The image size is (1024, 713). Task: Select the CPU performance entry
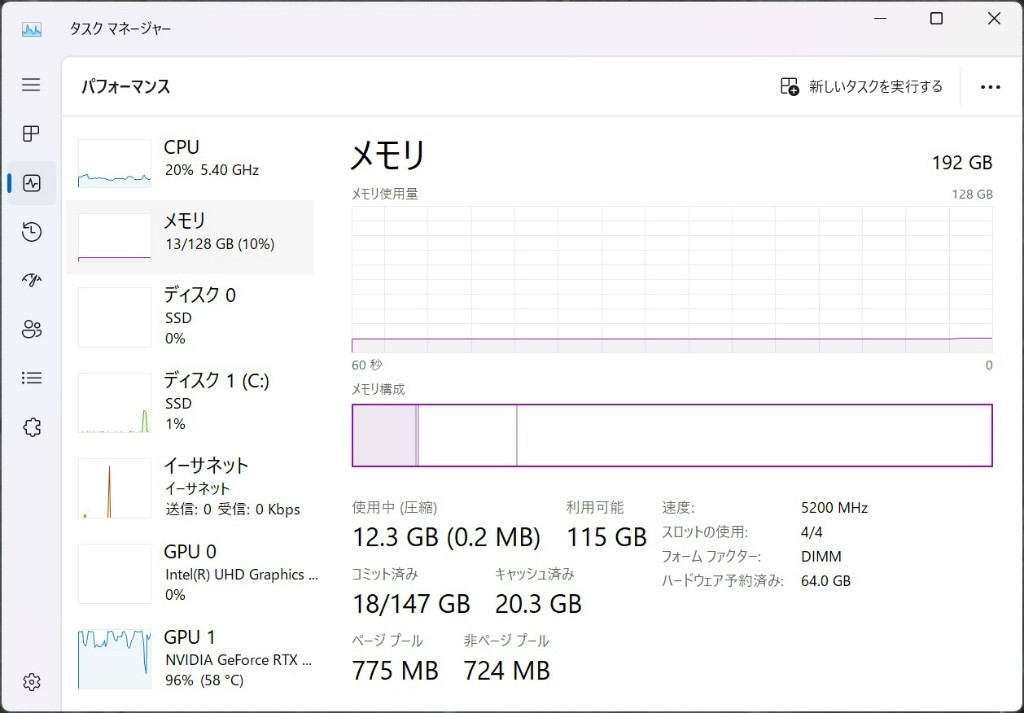pos(190,160)
